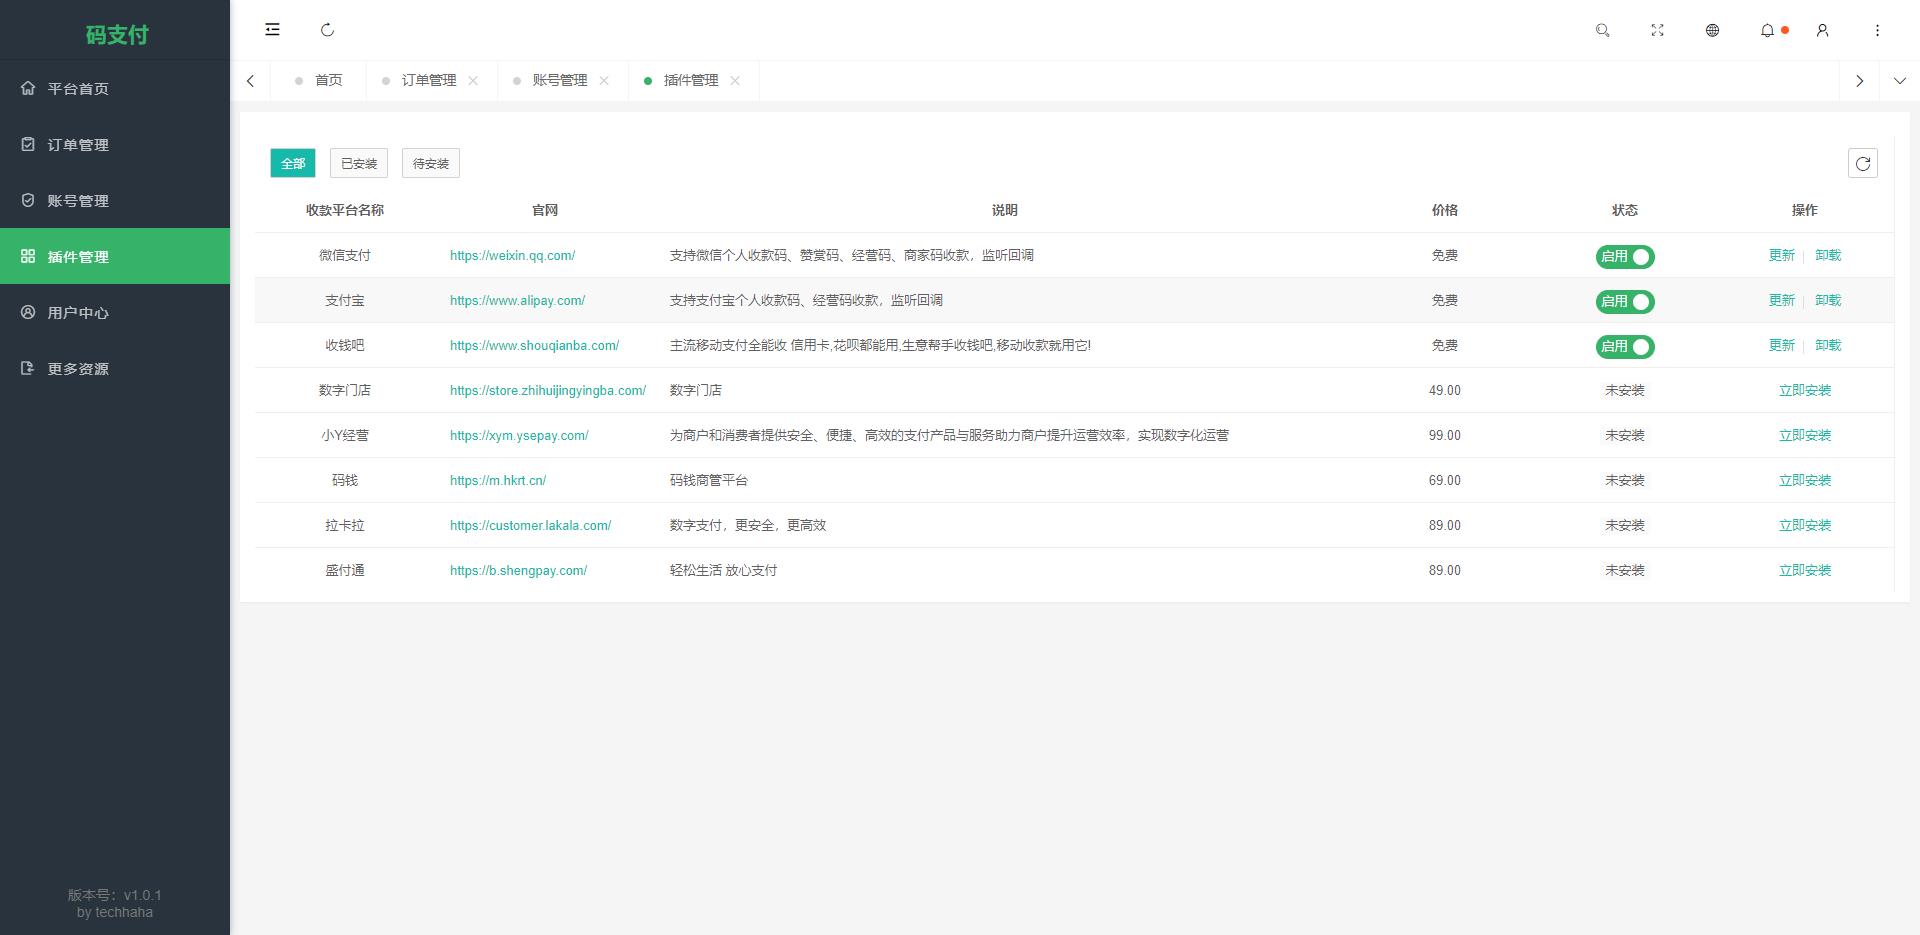The width and height of the screenshot is (1920, 935).
Task: Enter fullscreen mode via the fullscreen icon
Action: (x=1657, y=31)
